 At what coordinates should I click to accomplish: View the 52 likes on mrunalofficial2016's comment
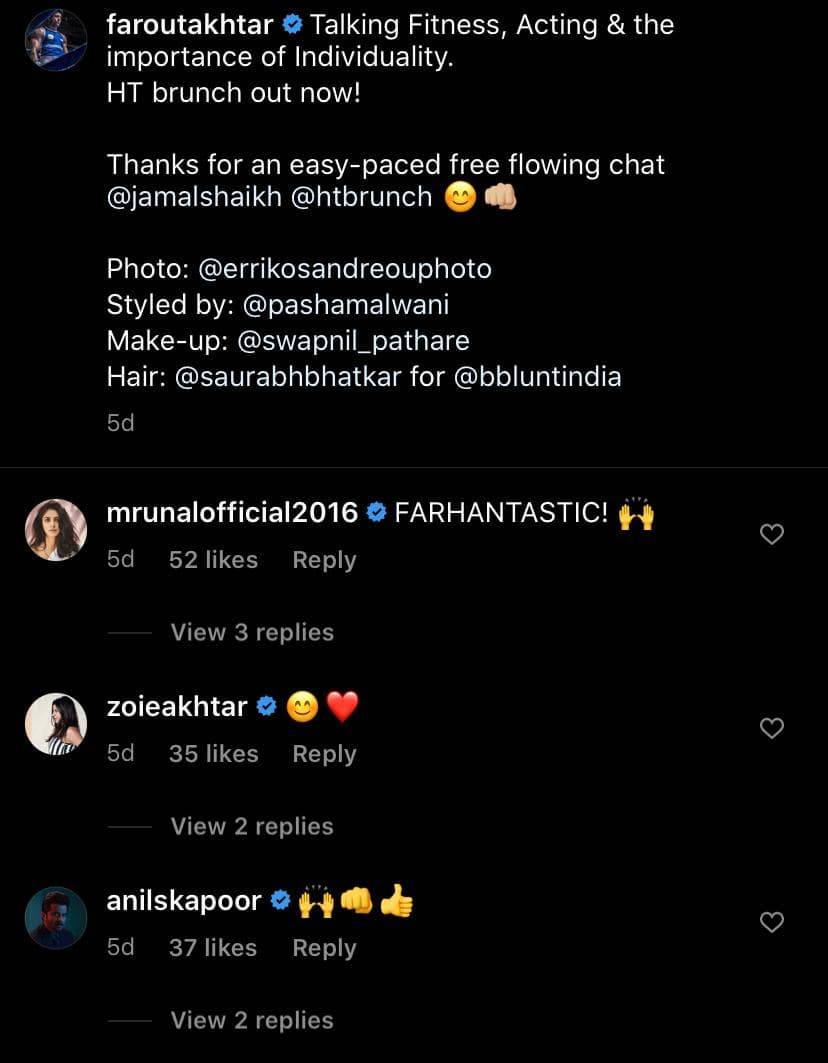(213, 560)
